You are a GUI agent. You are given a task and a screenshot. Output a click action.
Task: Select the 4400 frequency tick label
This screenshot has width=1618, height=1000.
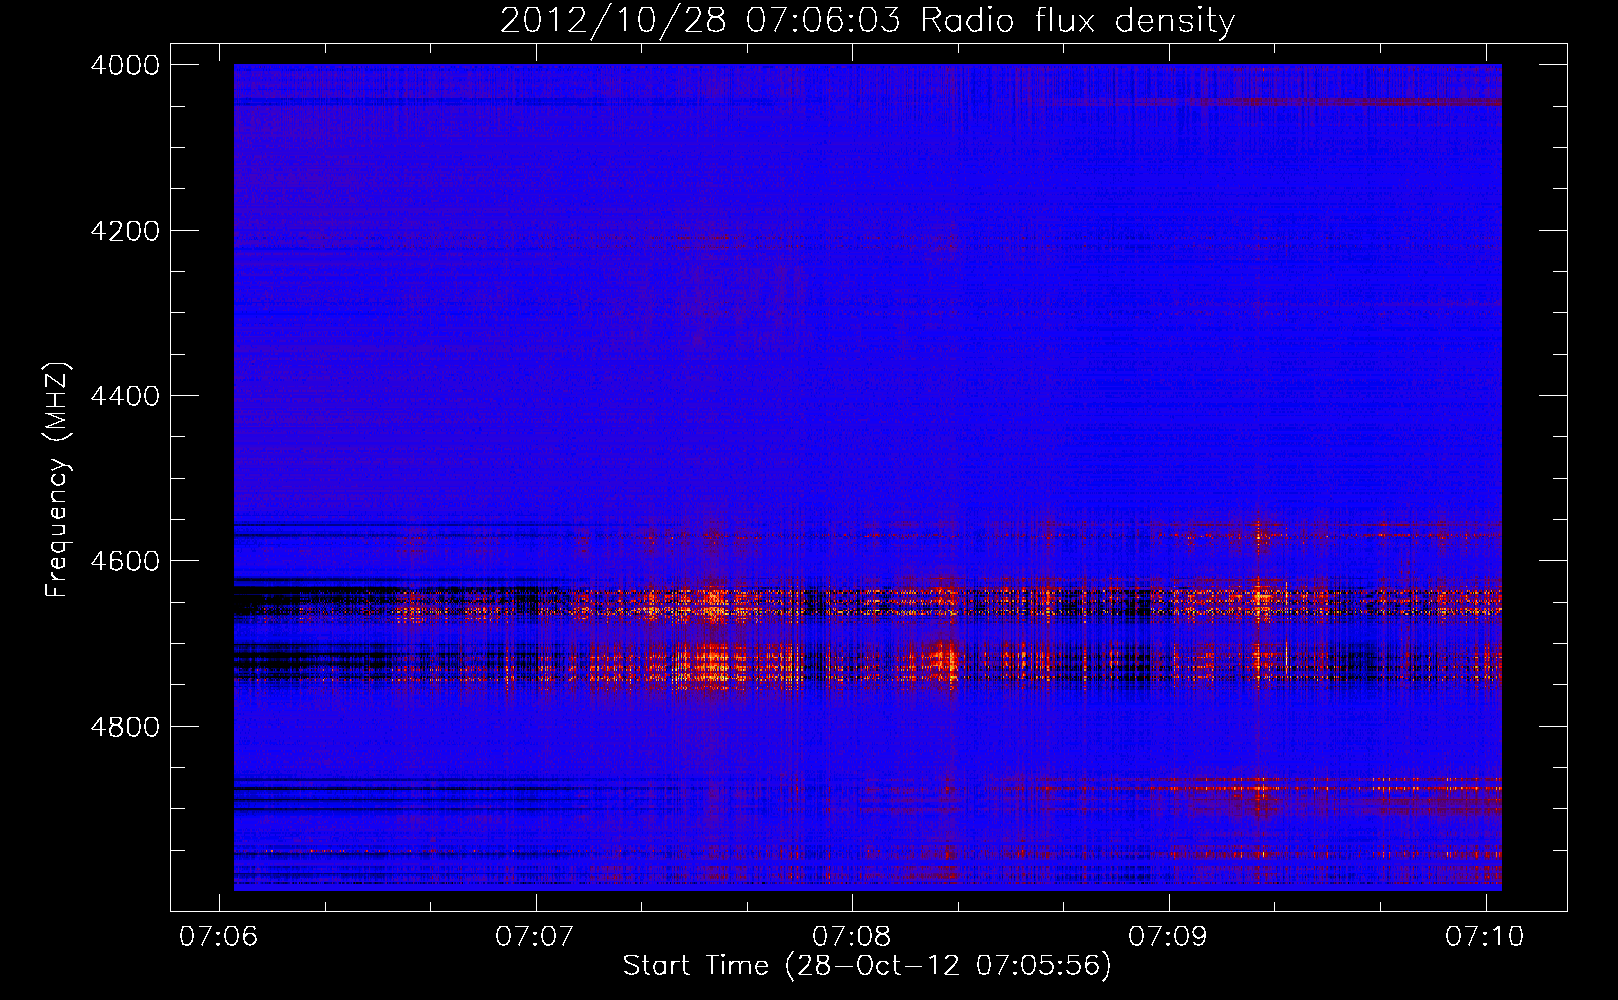(x=125, y=396)
